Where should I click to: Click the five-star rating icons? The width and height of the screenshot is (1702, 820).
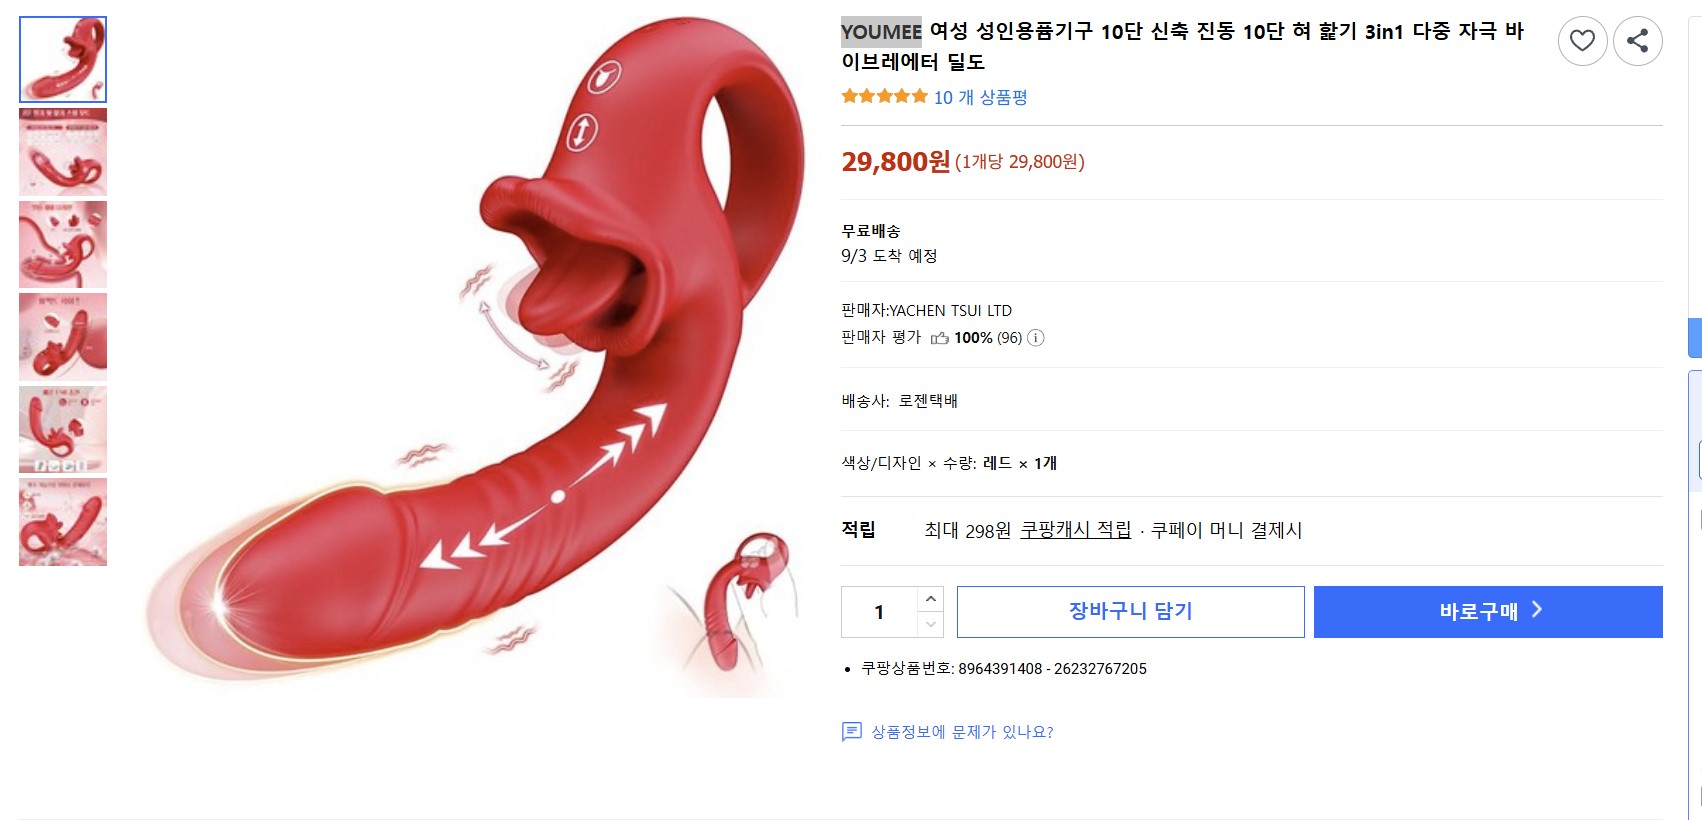(884, 97)
